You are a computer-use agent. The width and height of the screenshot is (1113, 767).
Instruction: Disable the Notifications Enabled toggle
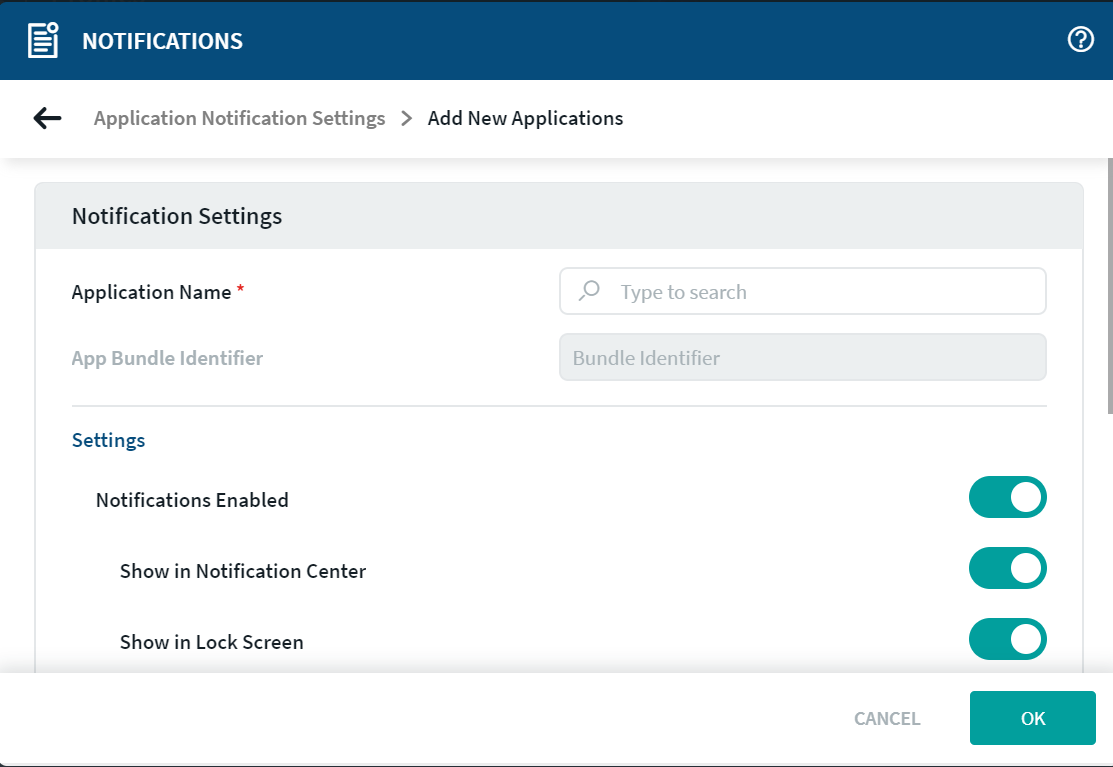tap(1007, 497)
